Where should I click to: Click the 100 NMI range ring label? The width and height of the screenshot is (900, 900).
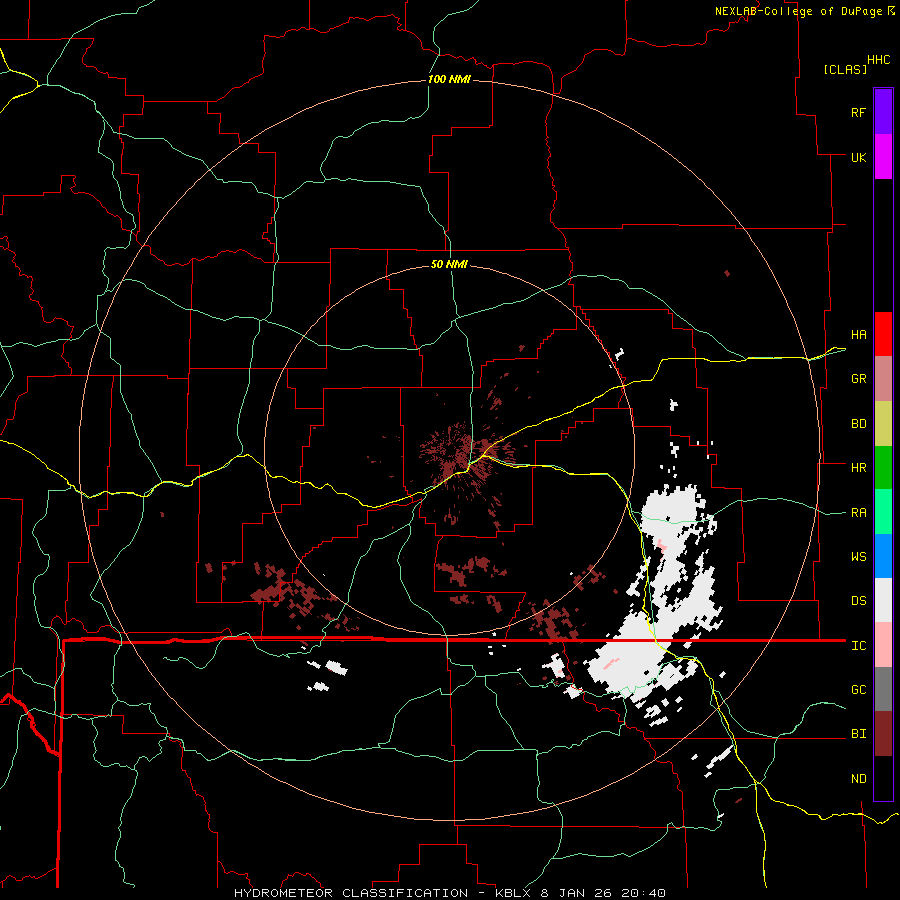tap(449, 79)
